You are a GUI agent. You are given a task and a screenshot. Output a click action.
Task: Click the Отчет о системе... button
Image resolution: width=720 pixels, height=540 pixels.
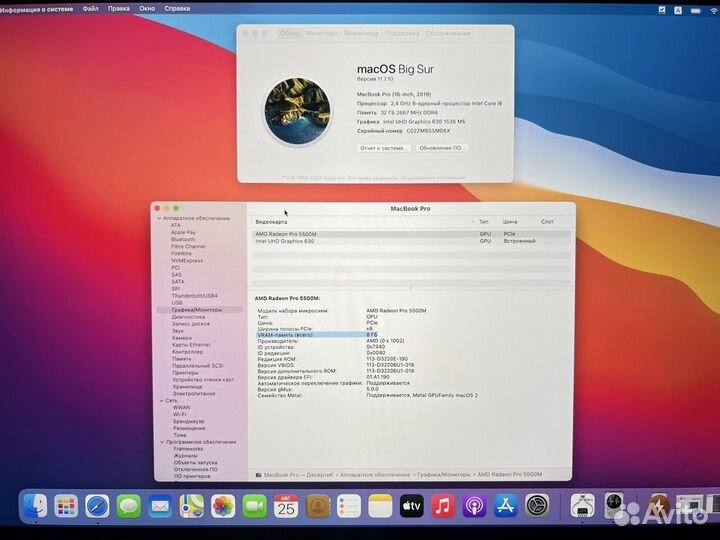pyautogui.click(x=384, y=148)
